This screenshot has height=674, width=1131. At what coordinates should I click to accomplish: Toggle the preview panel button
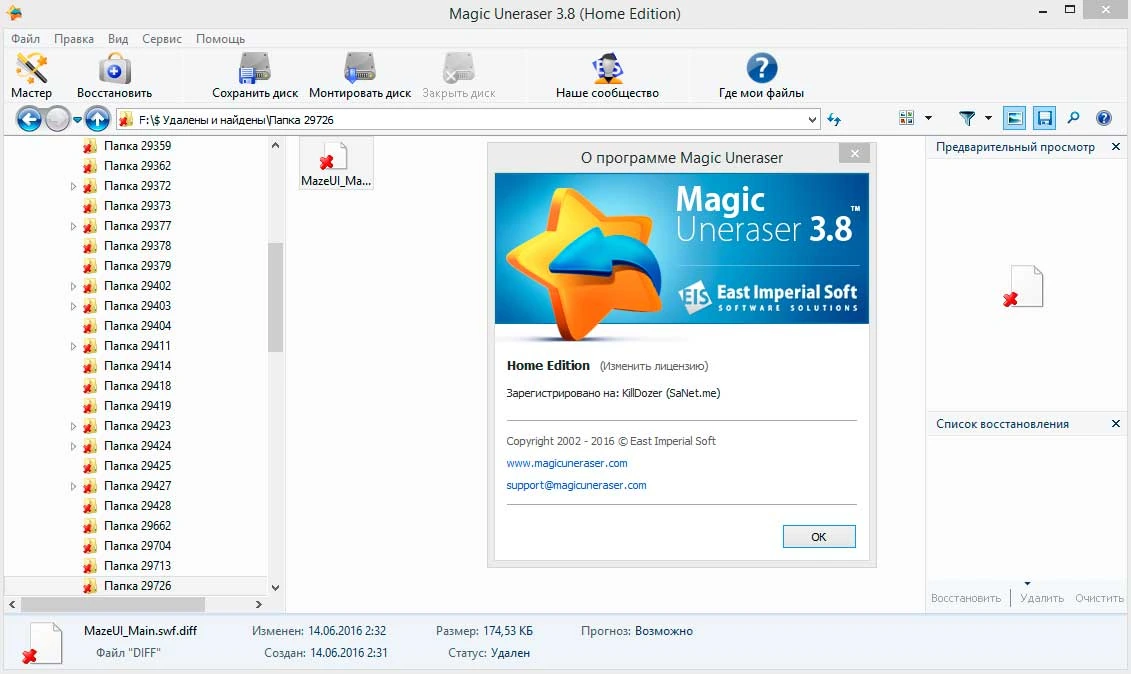[x=1014, y=118]
